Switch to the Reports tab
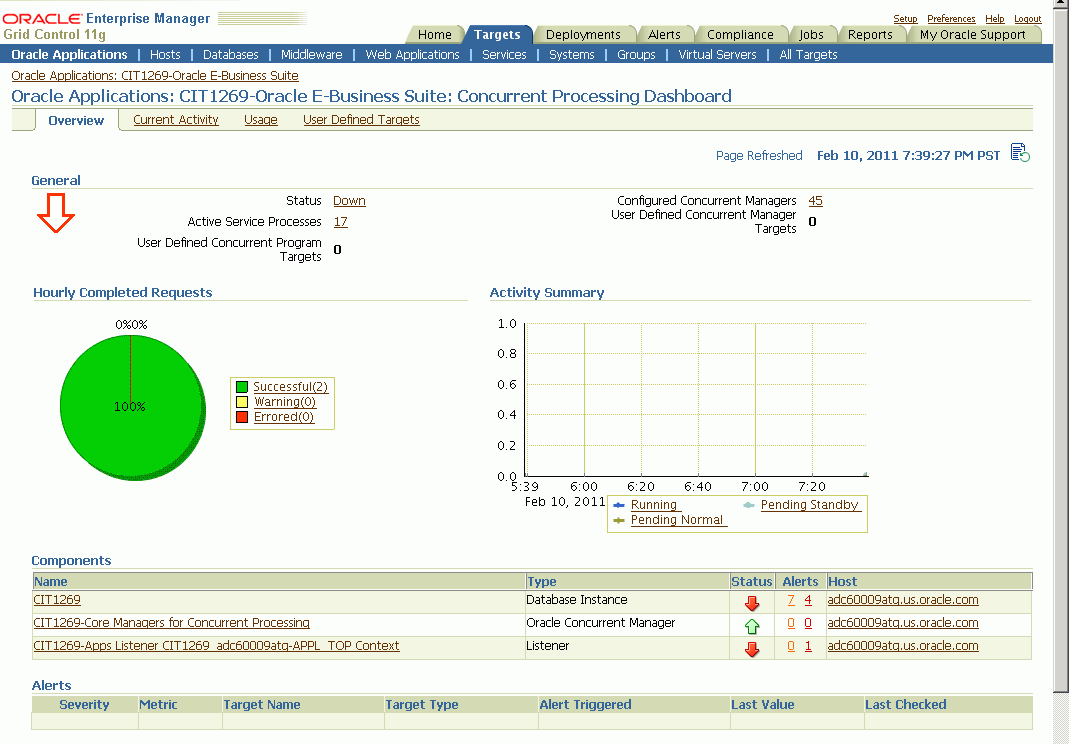Image resolution: width=1069 pixels, height=744 pixels. pos(870,35)
